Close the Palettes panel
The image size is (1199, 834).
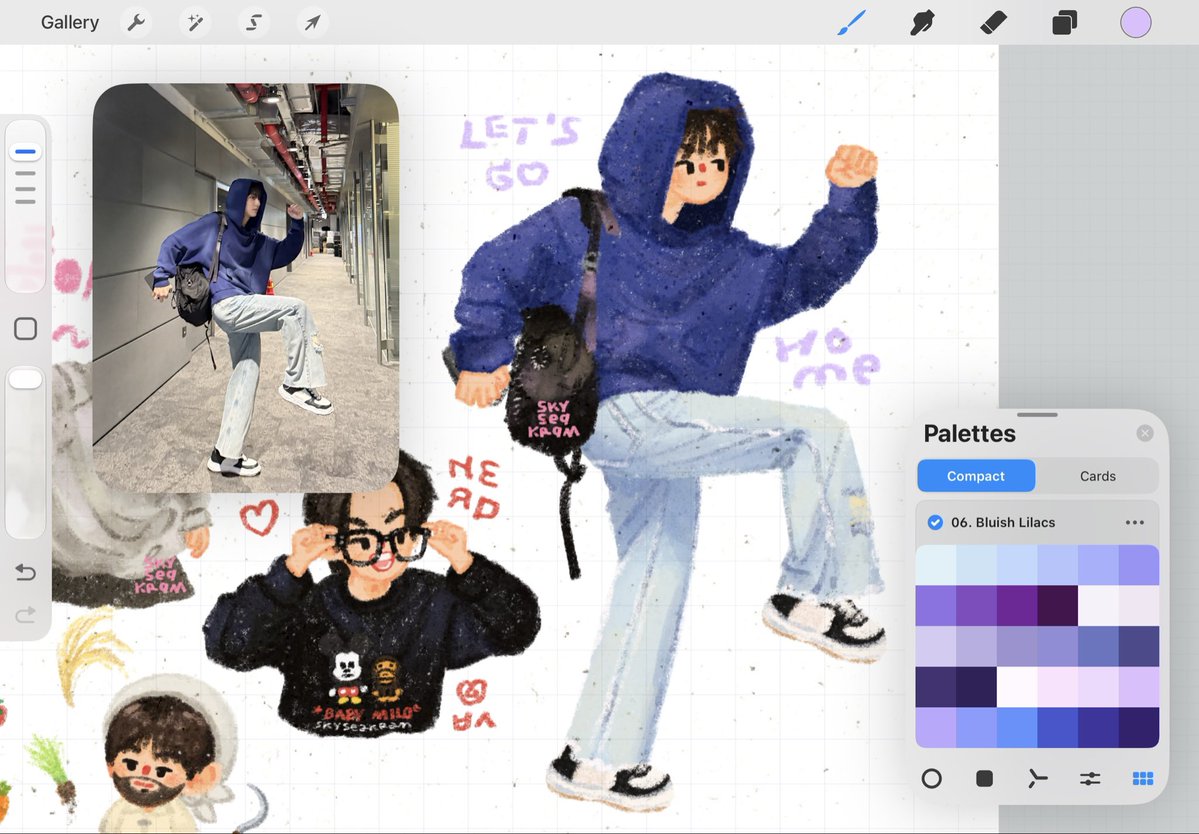click(1145, 433)
